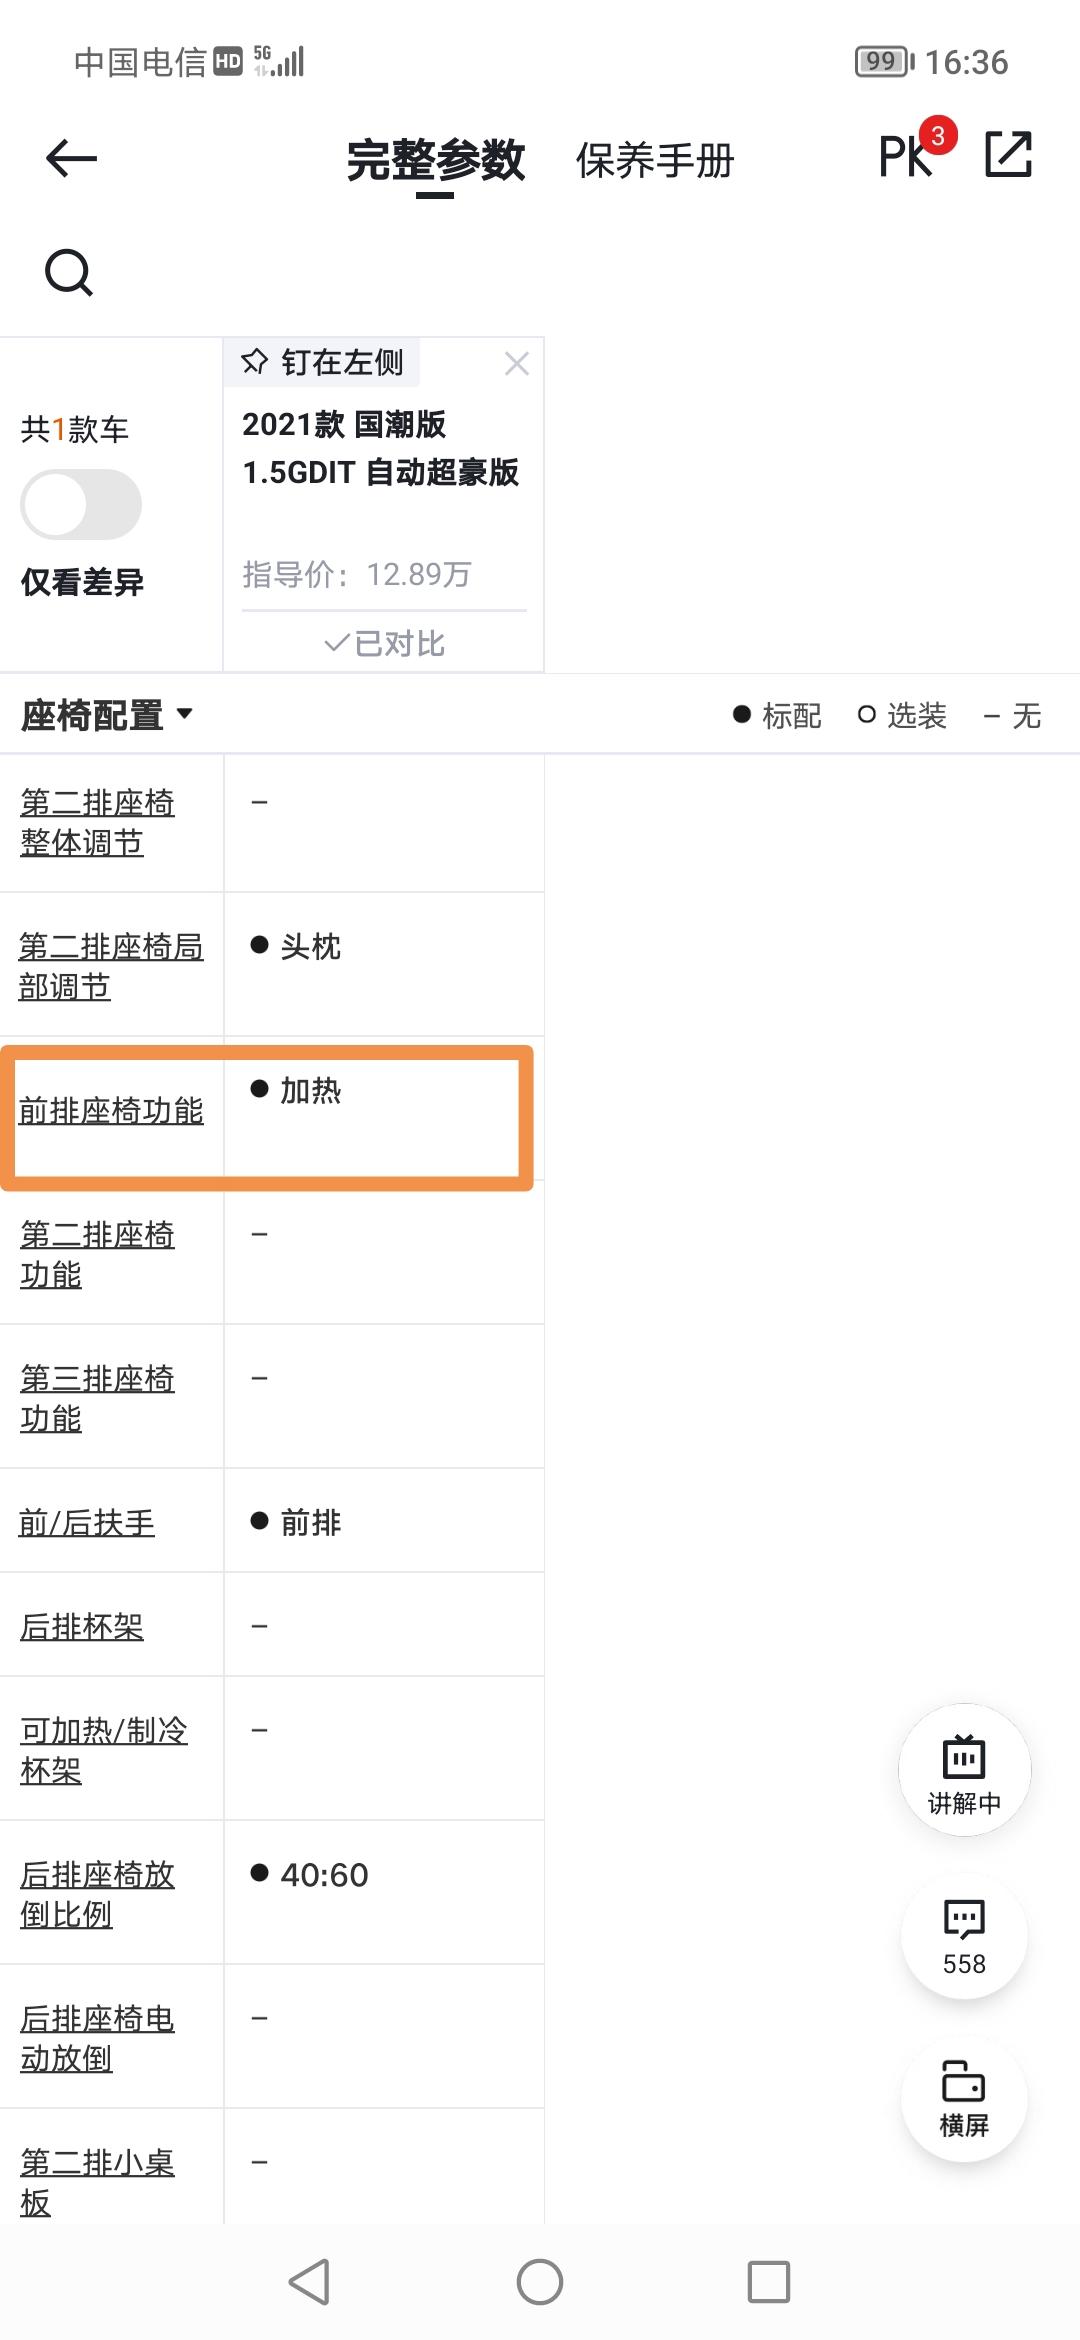
Task: Open the 讲解中 live explanation bubble
Action: (x=964, y=1770)
